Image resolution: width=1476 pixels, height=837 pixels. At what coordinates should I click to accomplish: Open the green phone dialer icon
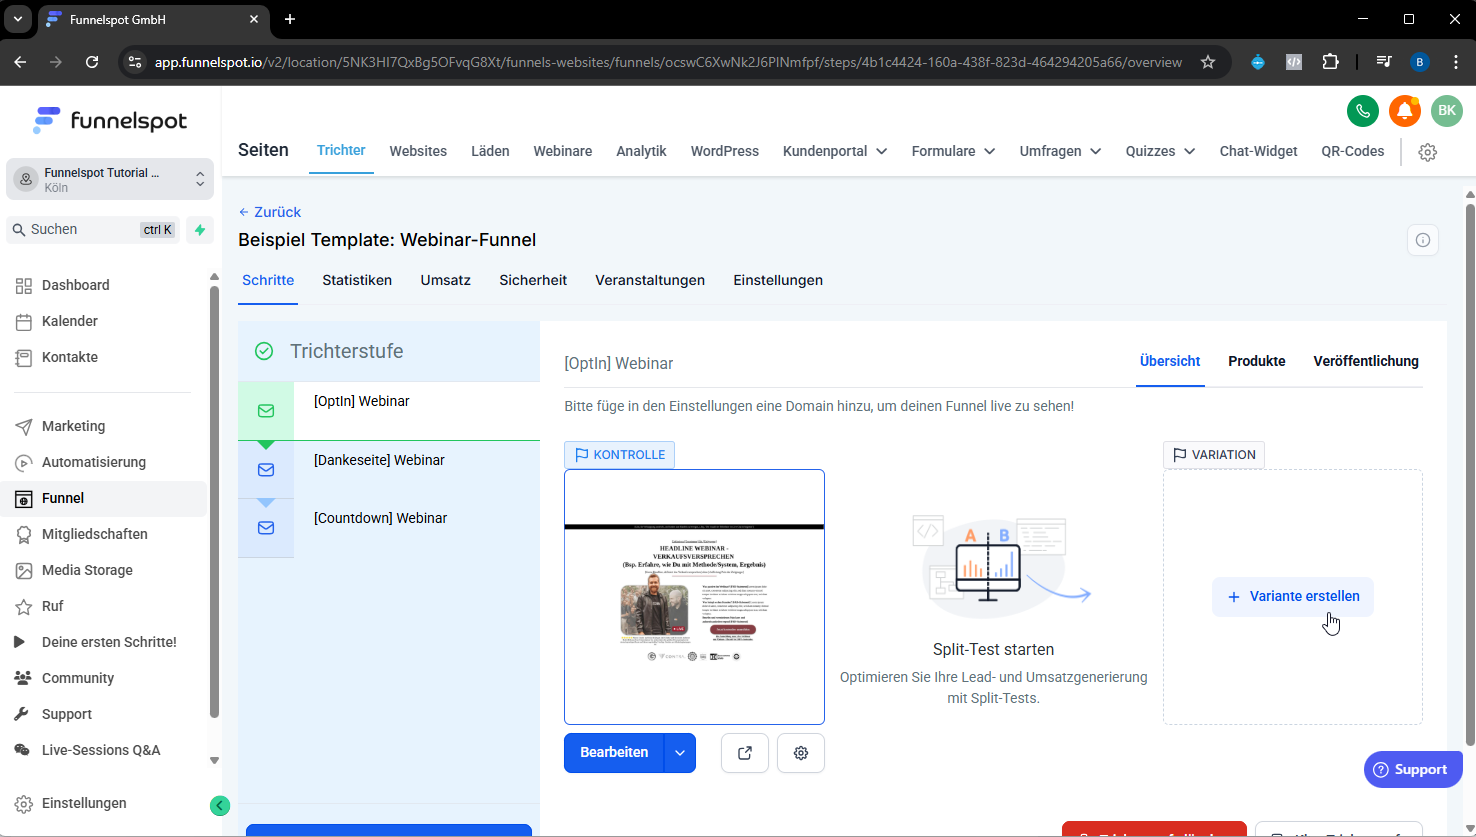pos(1362,111)
